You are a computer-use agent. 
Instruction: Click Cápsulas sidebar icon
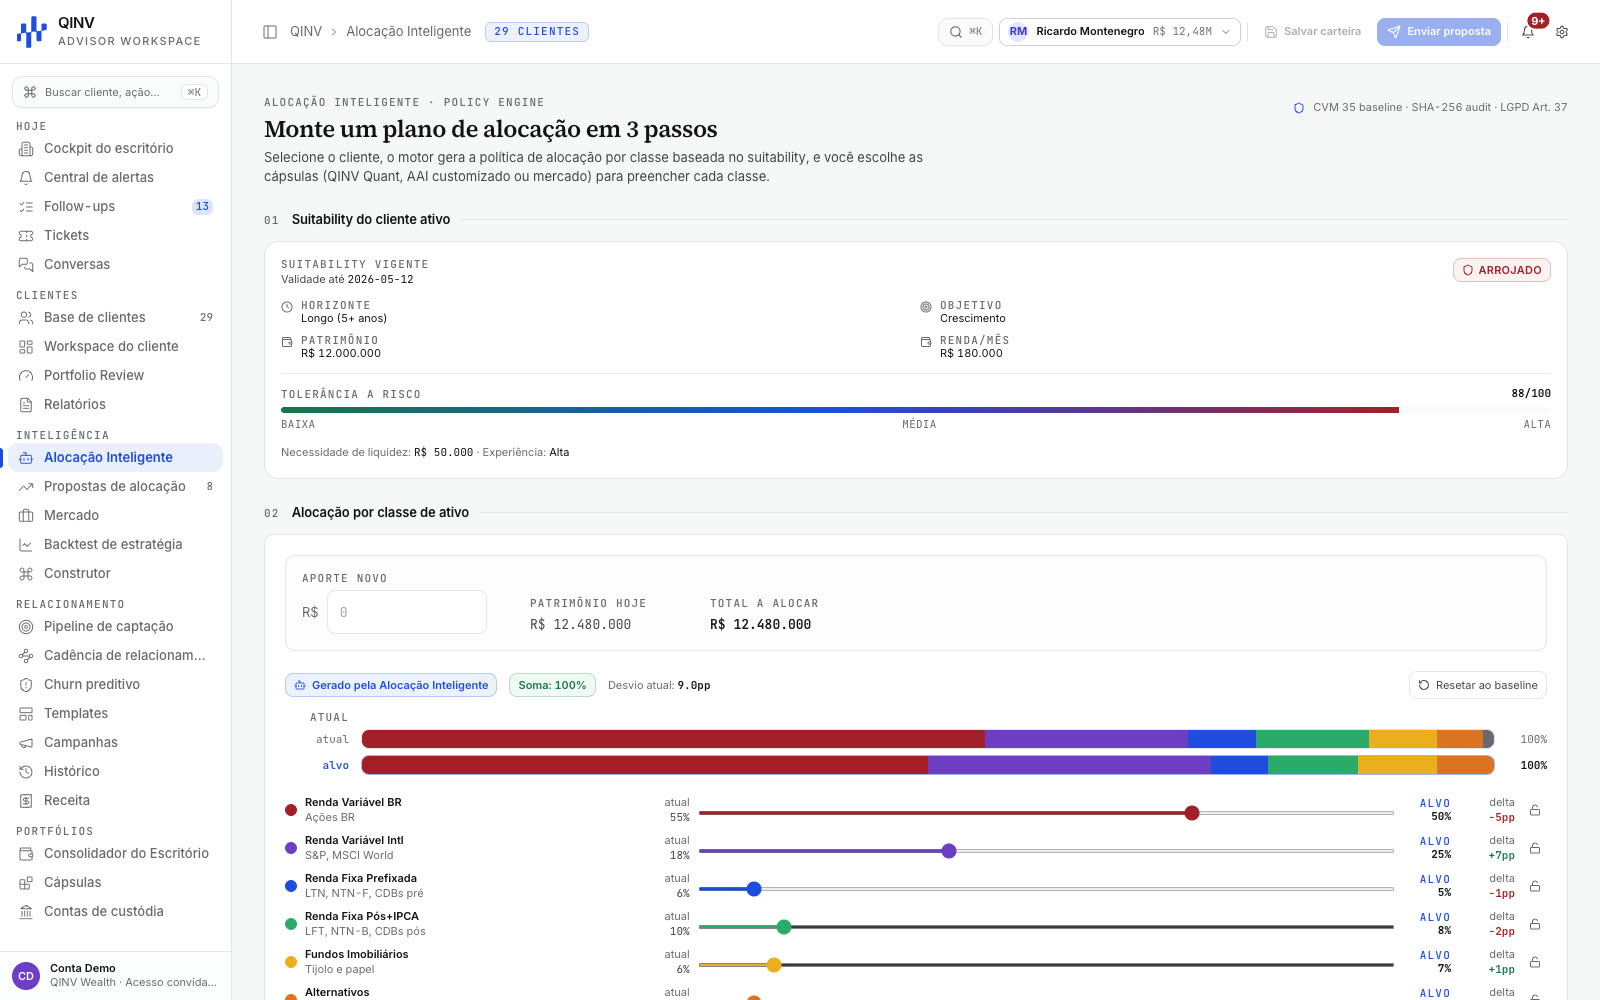[26, 882]
